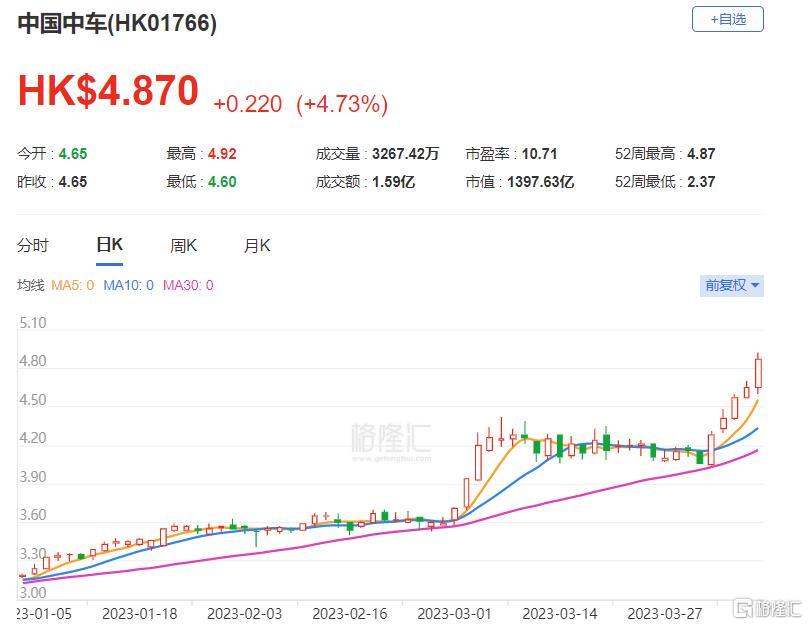The height and width of the screenshot is (625, 808).
Task: Click 昨收 value 4.65
Action: point(73,182)
